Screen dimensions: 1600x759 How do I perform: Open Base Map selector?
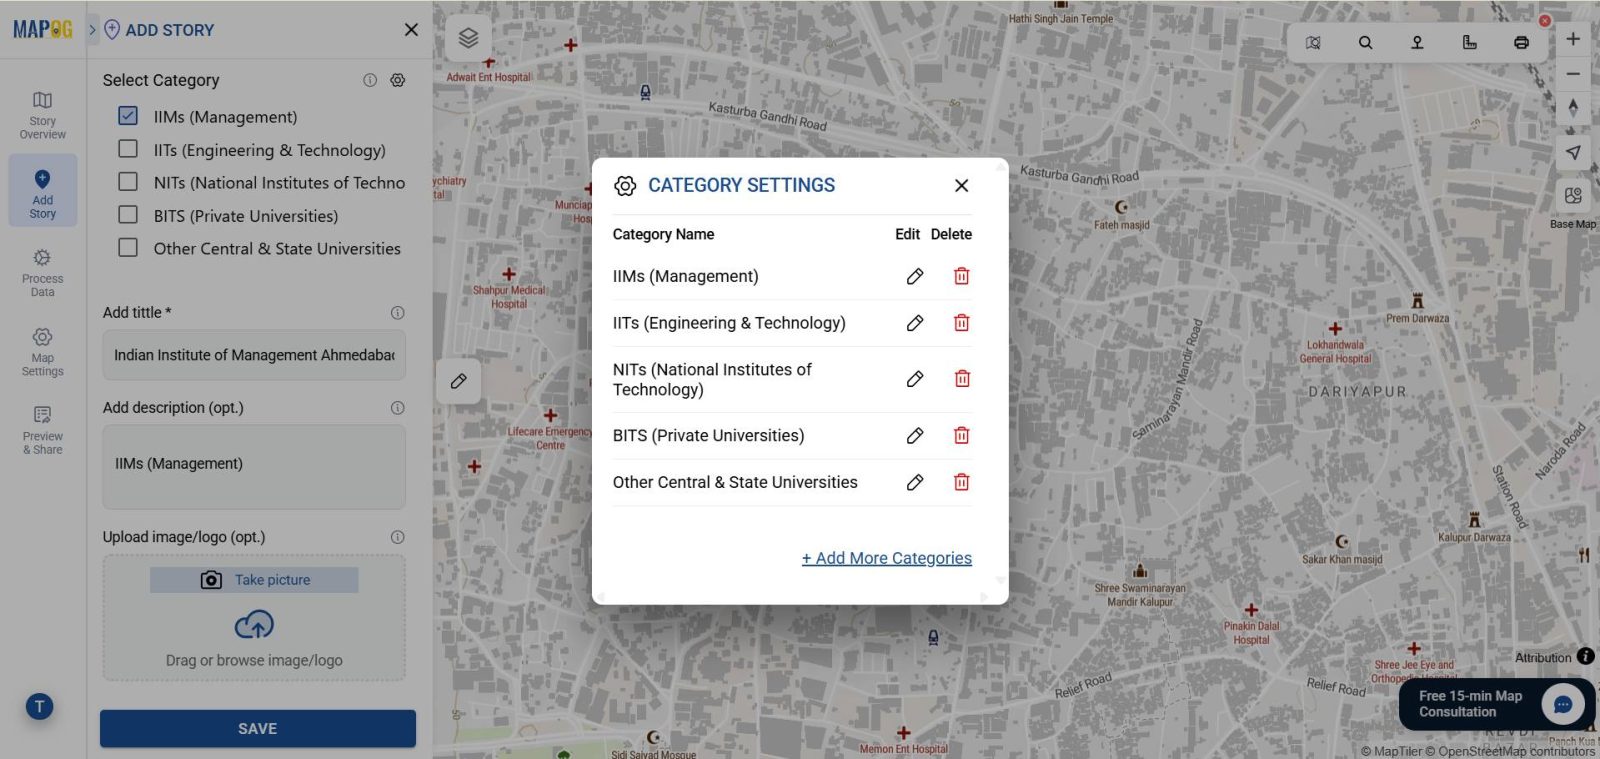pyautogui.click(x=1573, y=196)
